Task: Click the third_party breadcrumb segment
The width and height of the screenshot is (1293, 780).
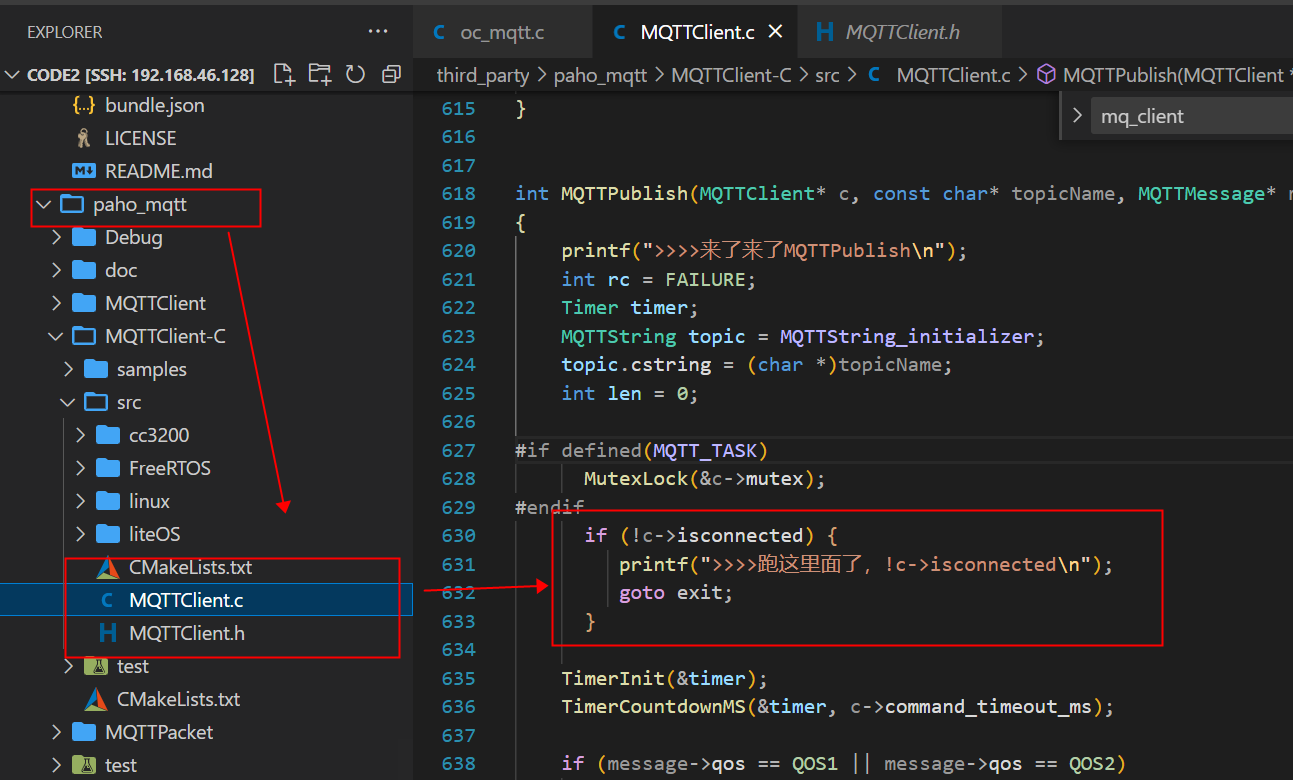Action: coord(483,75)
